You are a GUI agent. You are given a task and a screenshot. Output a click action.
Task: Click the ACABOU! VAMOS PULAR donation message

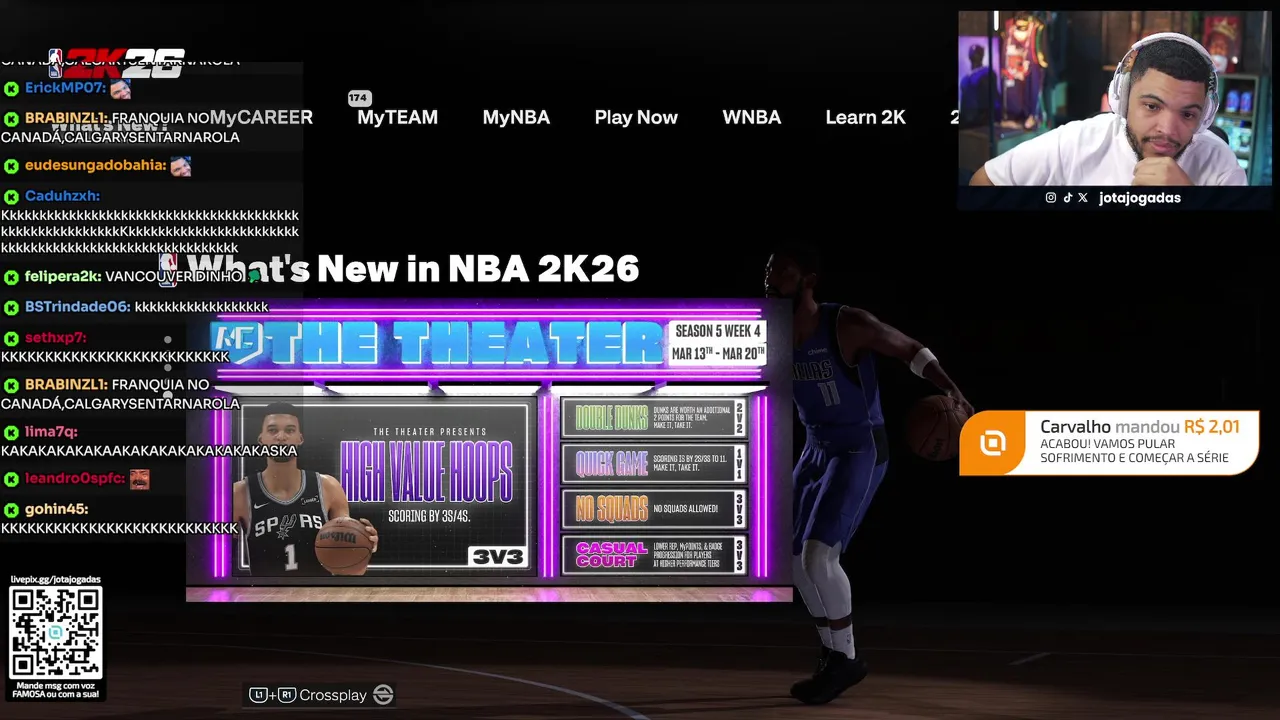(1135, 451)
